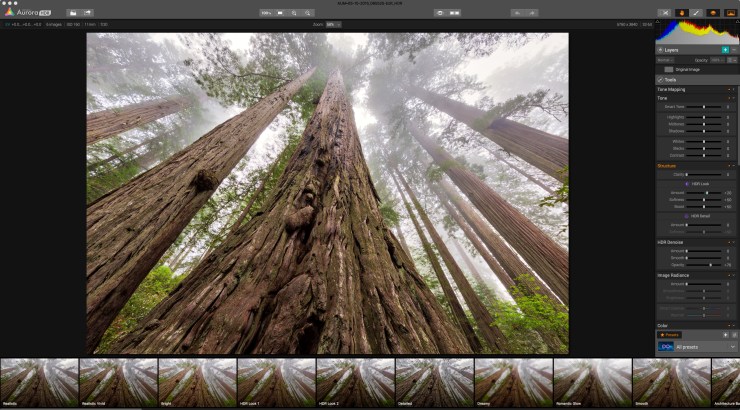Screen dimensions: 740x410
Task: Open a new image with folder icon
Action: (x=73, y=13)
